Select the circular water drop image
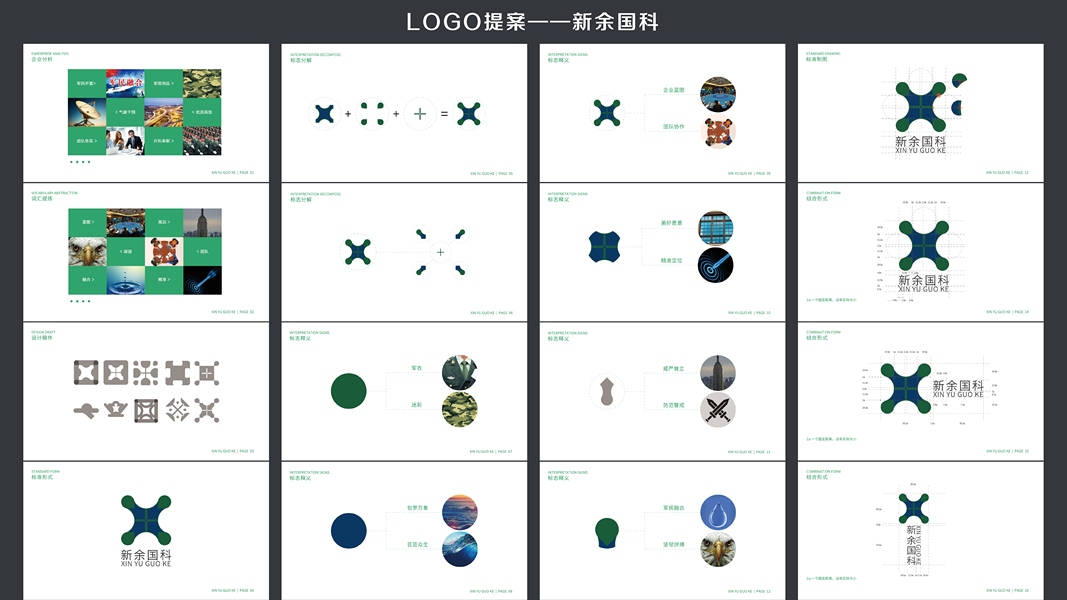 point(718,512)
